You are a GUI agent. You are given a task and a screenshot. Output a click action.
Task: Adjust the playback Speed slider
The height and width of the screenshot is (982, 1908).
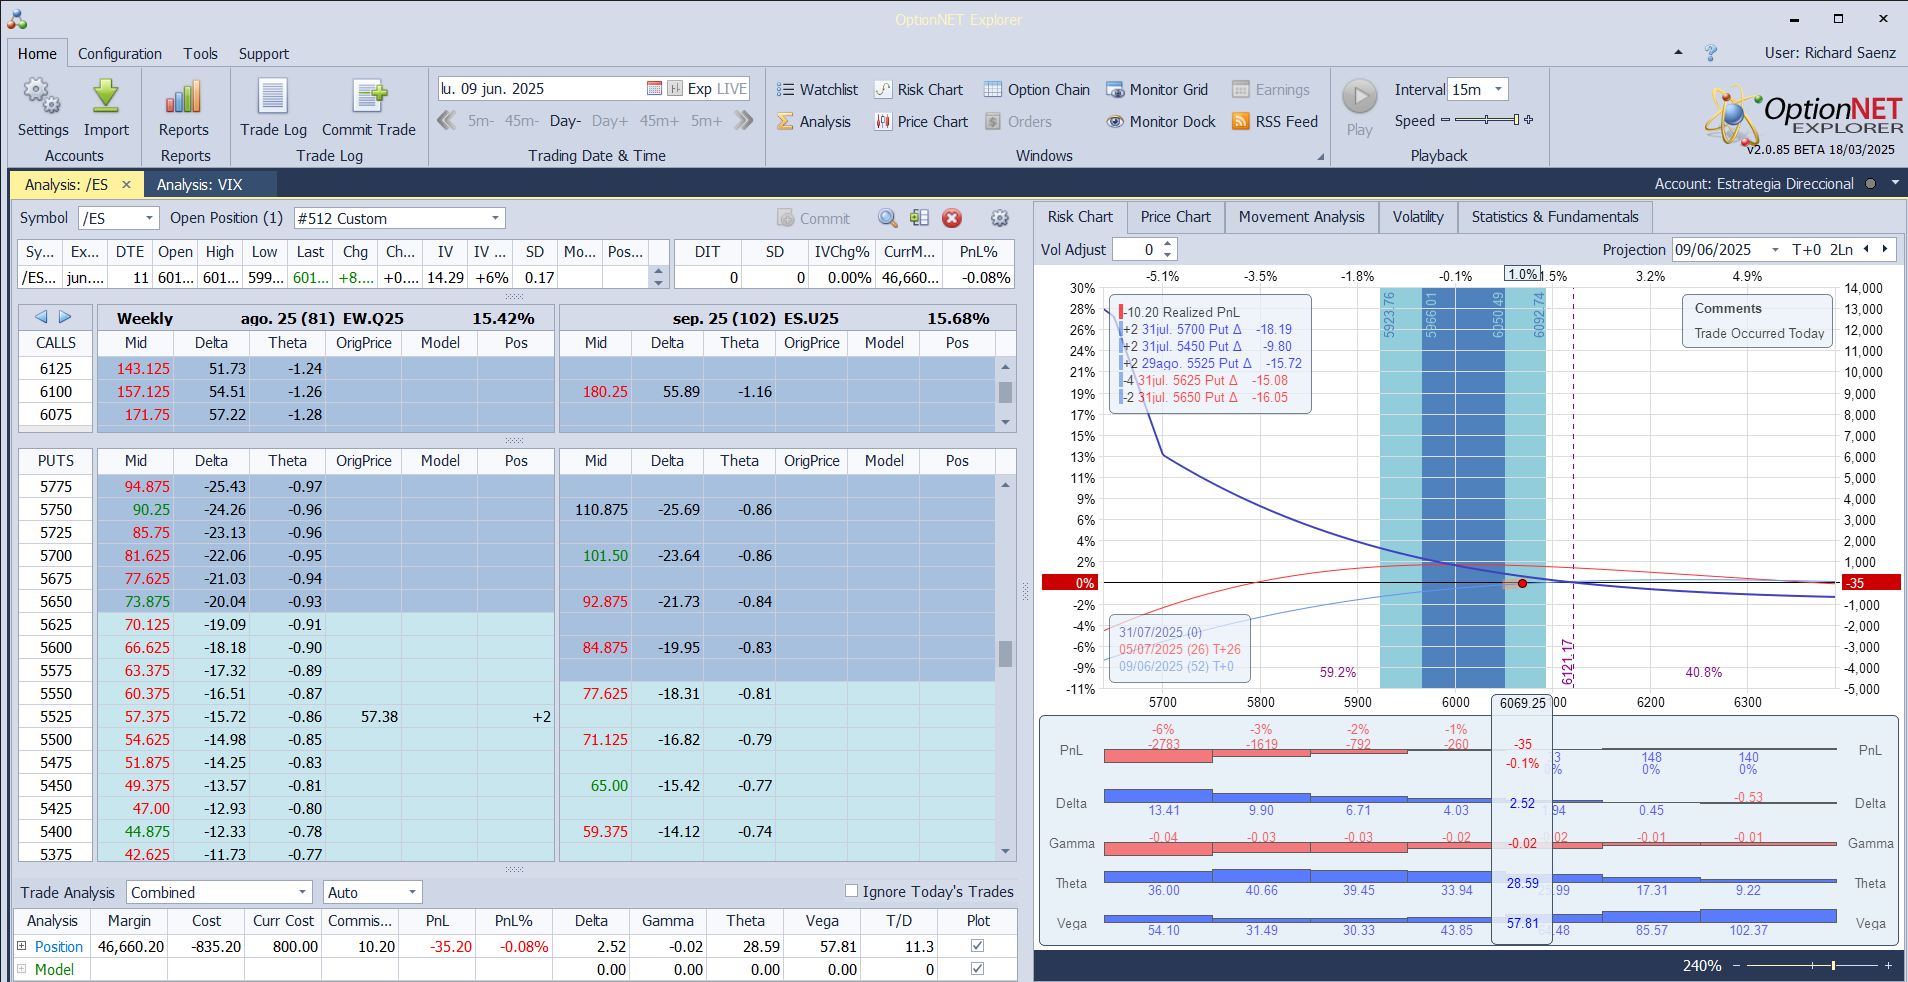click(1487, 121)
